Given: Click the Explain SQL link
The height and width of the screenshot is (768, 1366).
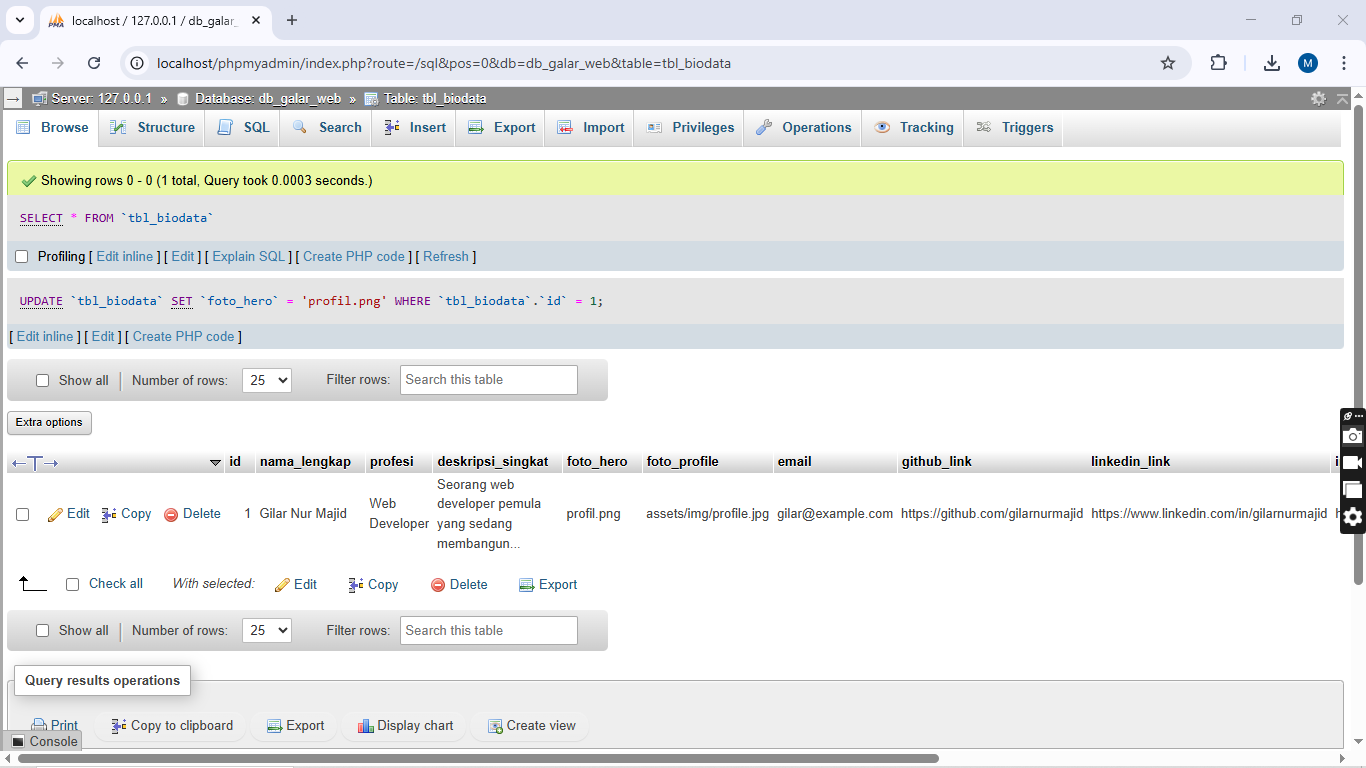Looking at the screenshot, I should click(x=249, y=257).
